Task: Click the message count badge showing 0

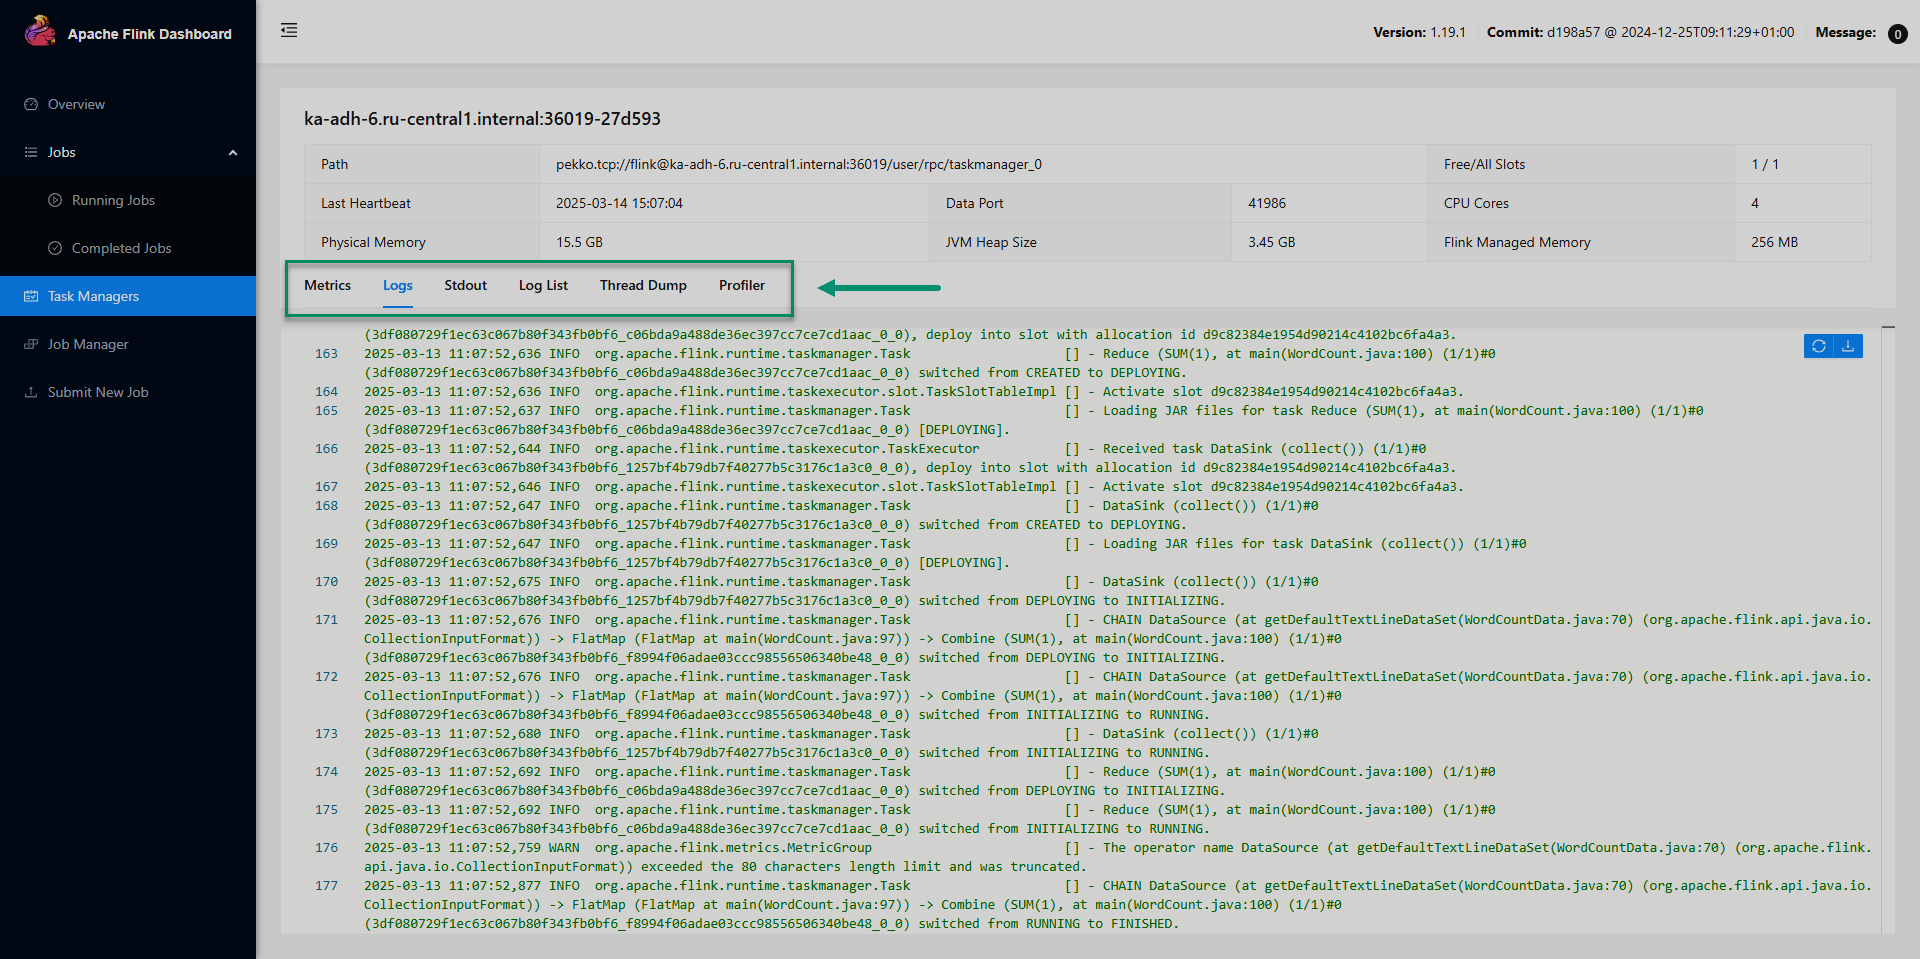Action: 1897,34
